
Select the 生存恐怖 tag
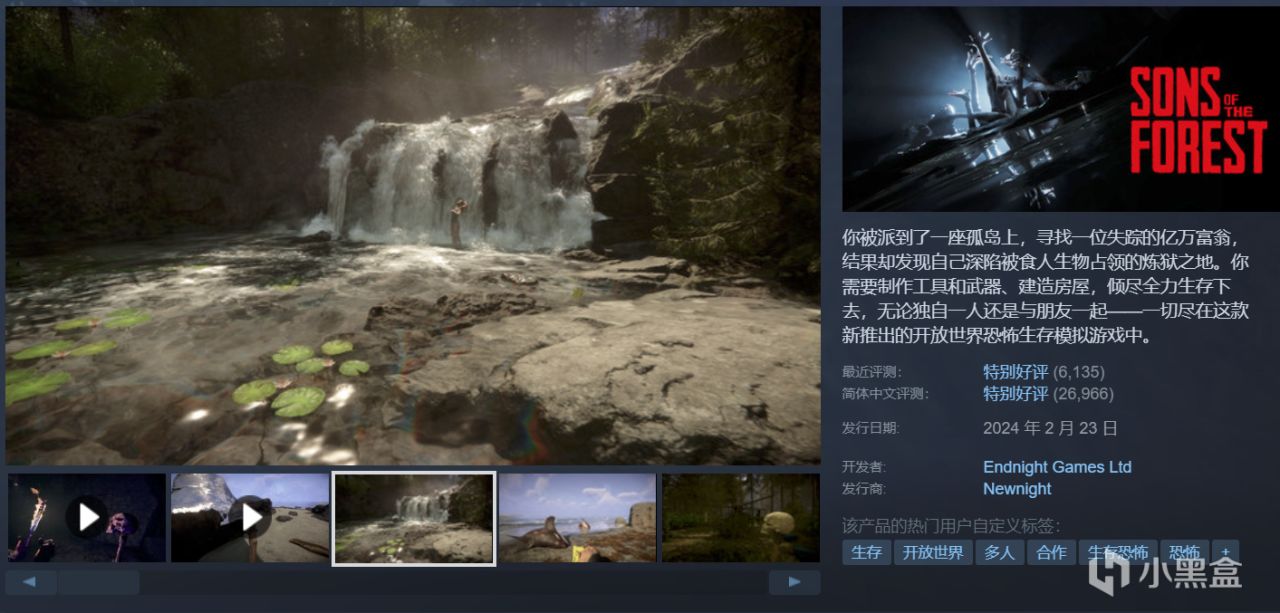coord(1118,552)
